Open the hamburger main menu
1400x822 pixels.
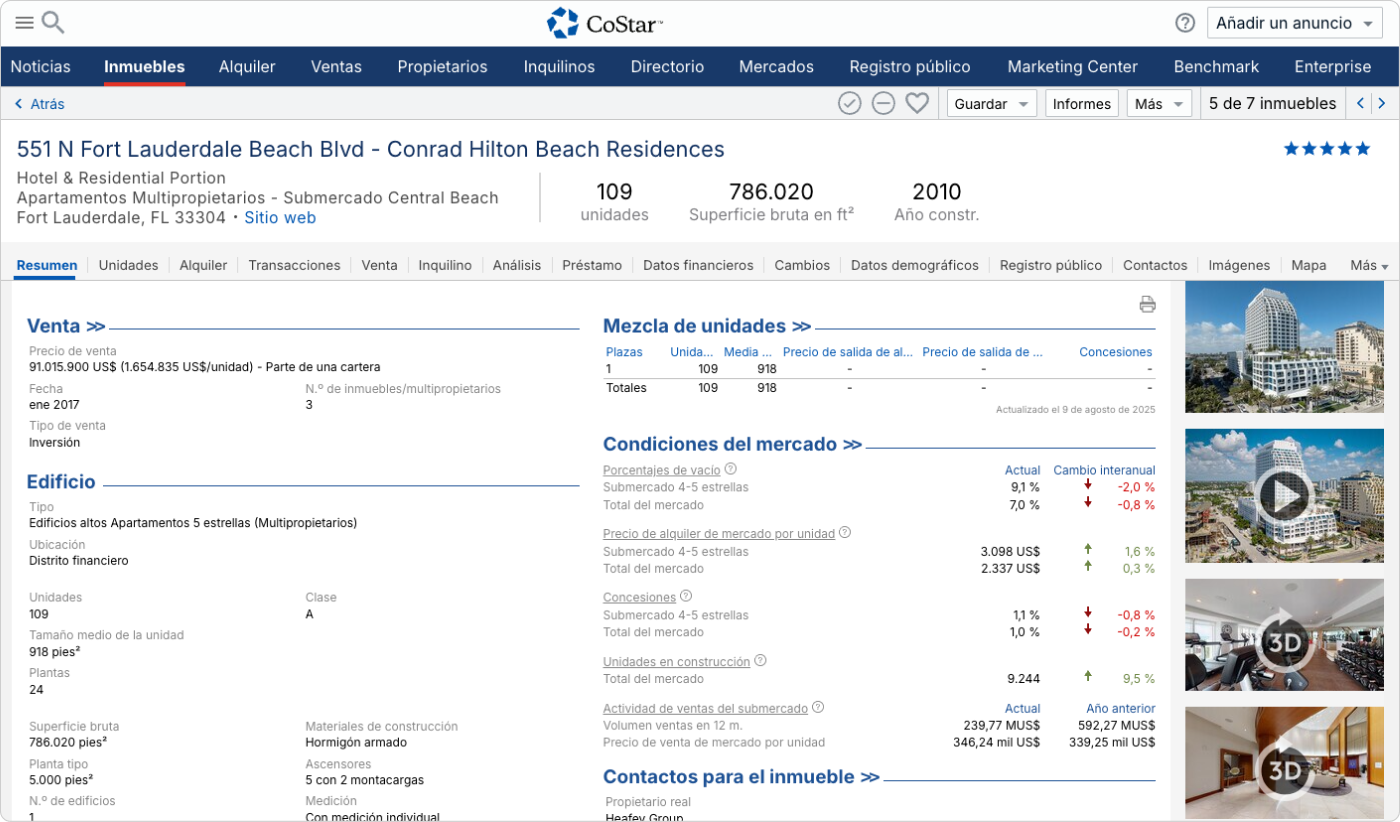24,23
